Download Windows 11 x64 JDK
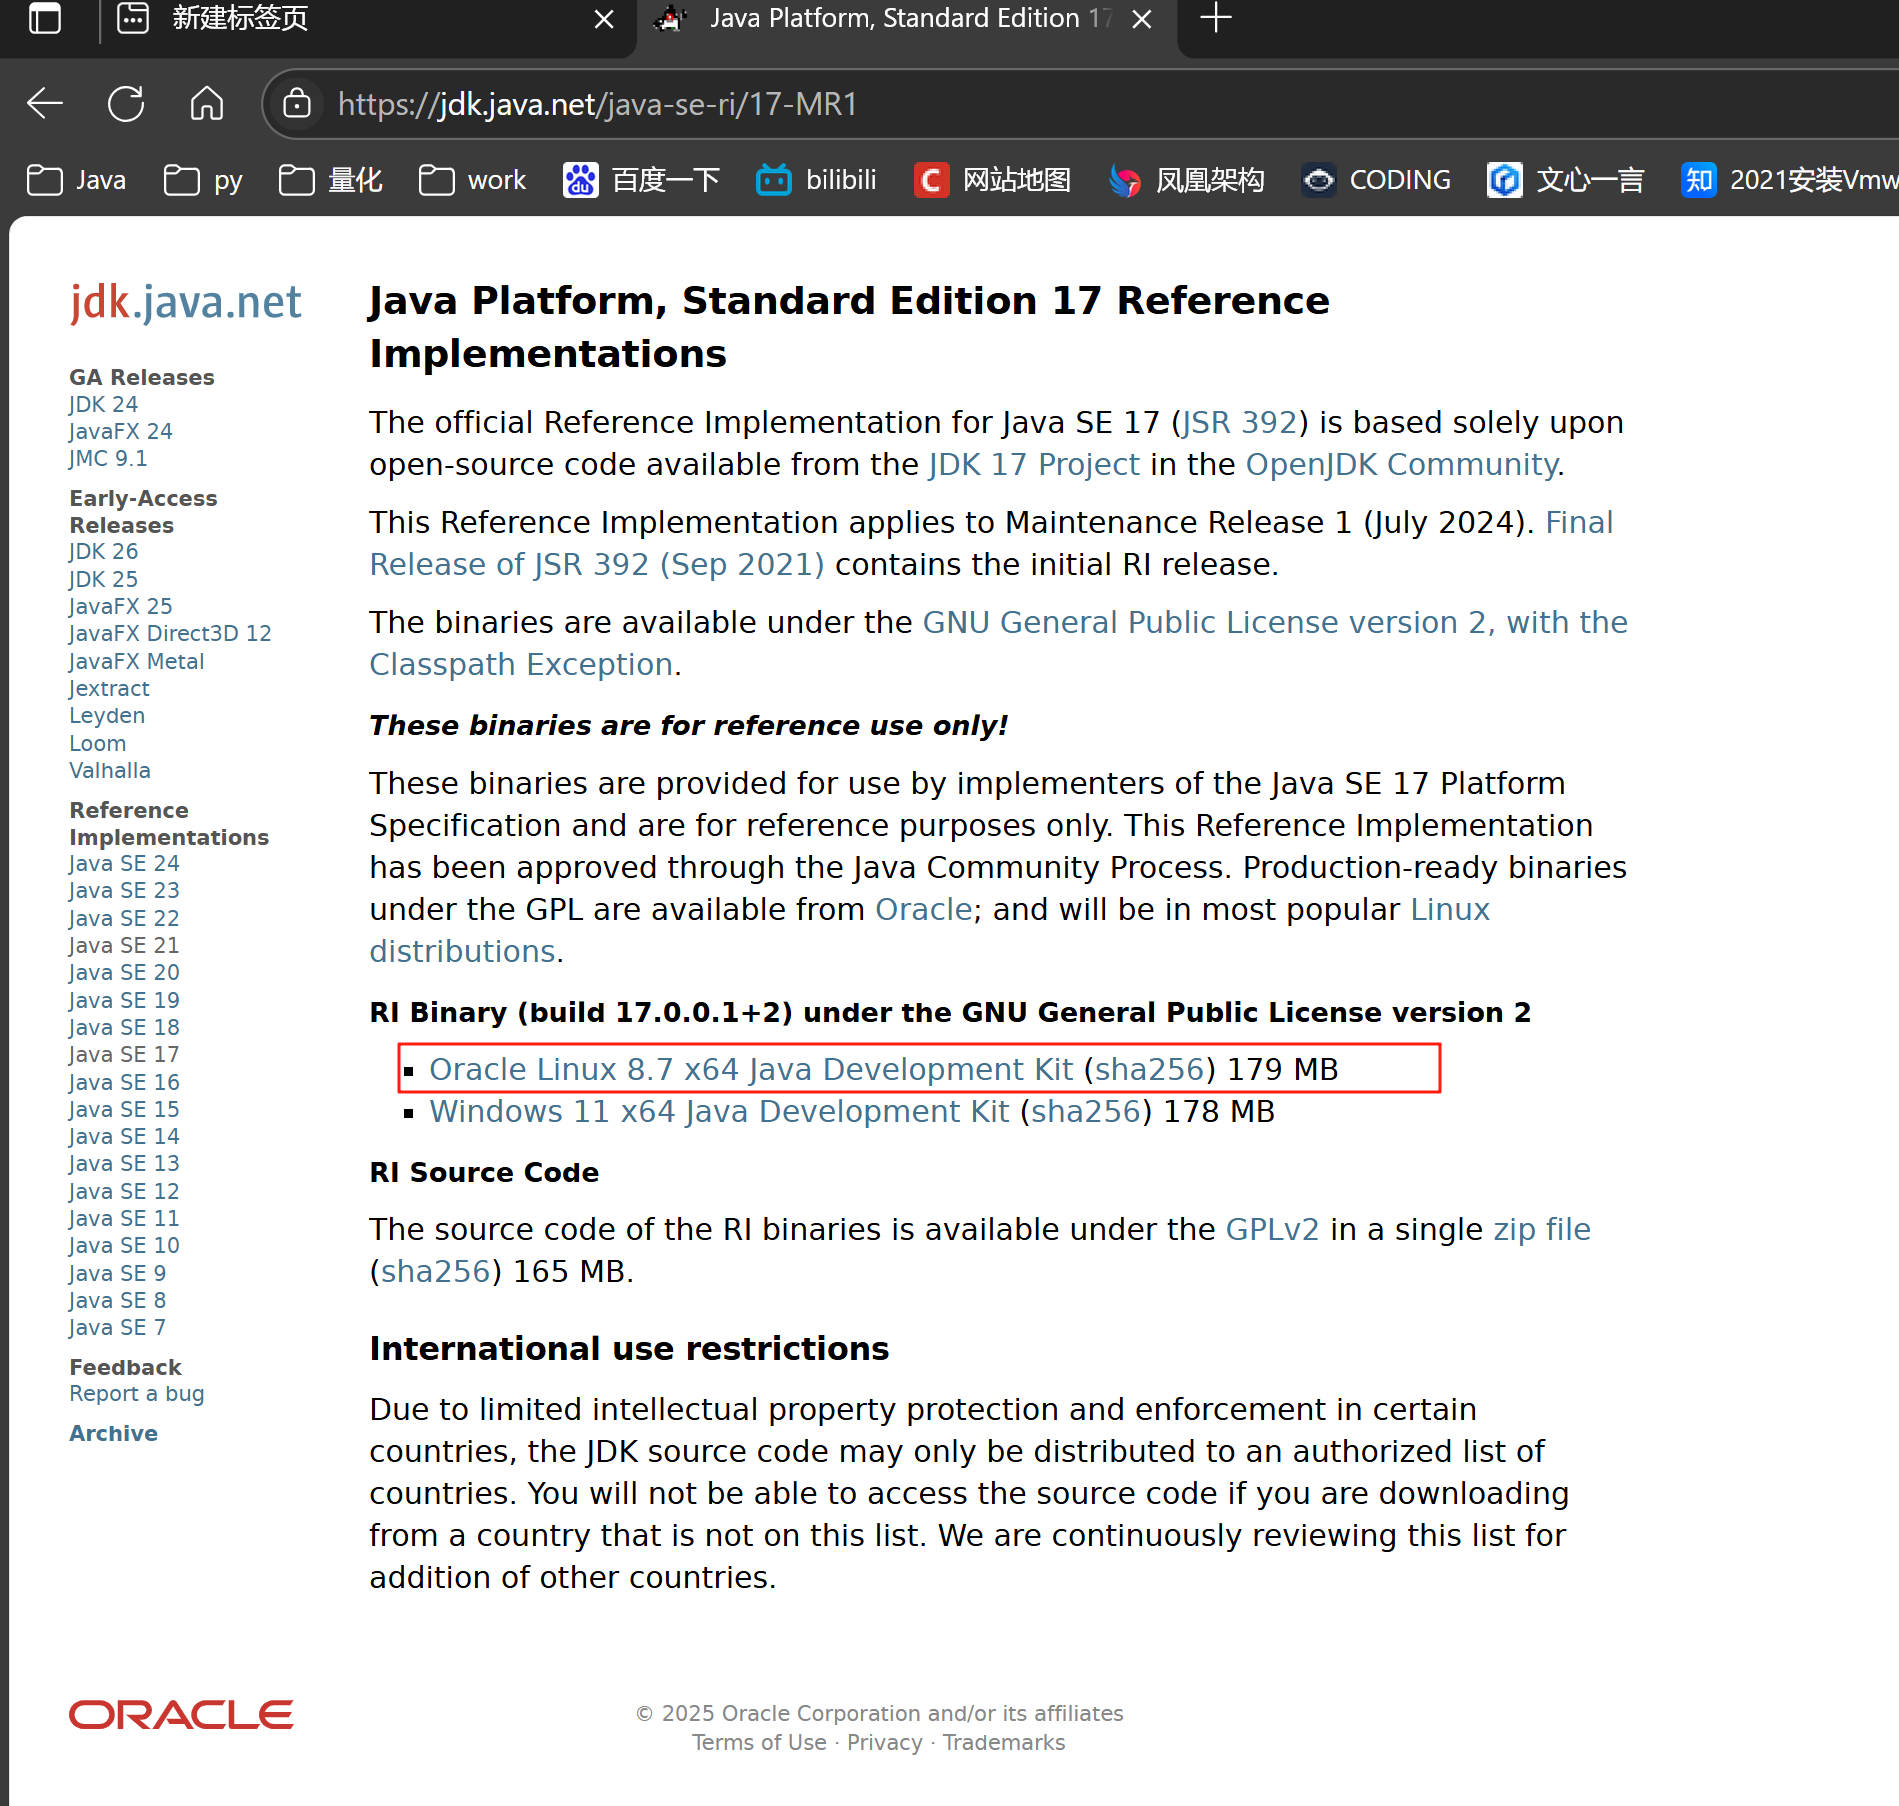The image size is (1899, 1806). [x=719, y=1111]
